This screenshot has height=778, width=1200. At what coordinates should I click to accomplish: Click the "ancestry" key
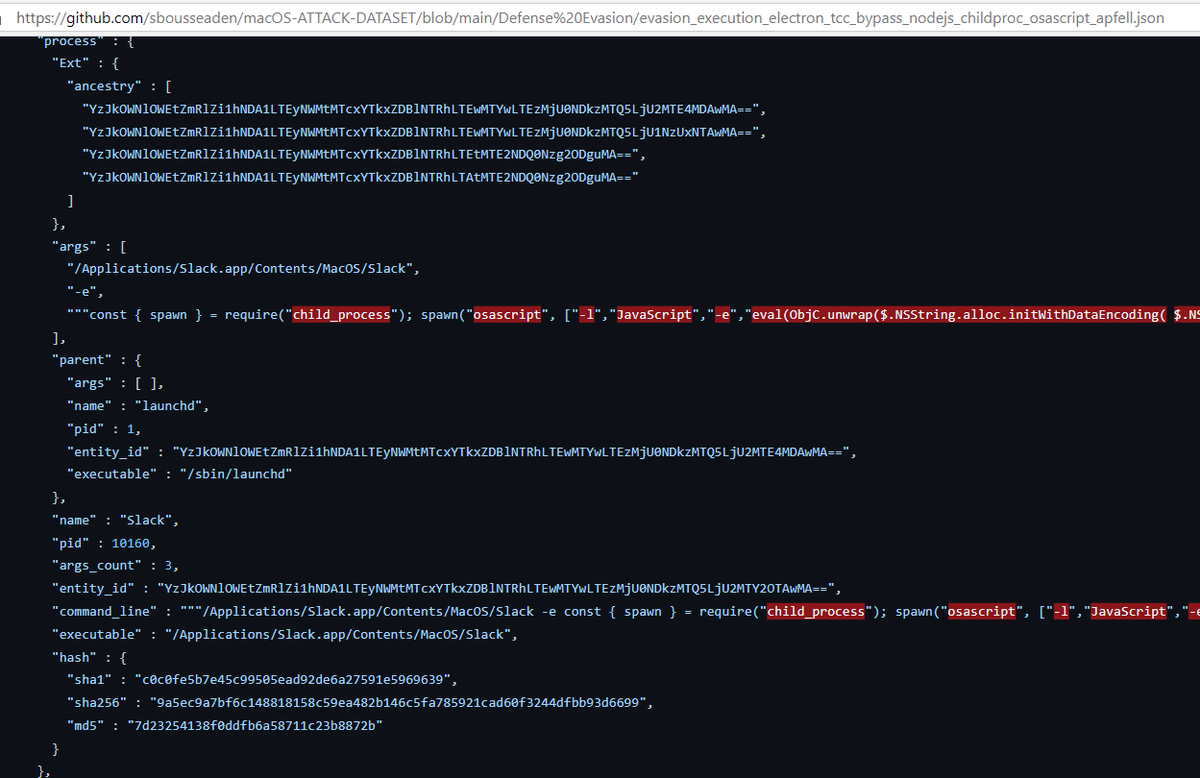pos(104,86)
